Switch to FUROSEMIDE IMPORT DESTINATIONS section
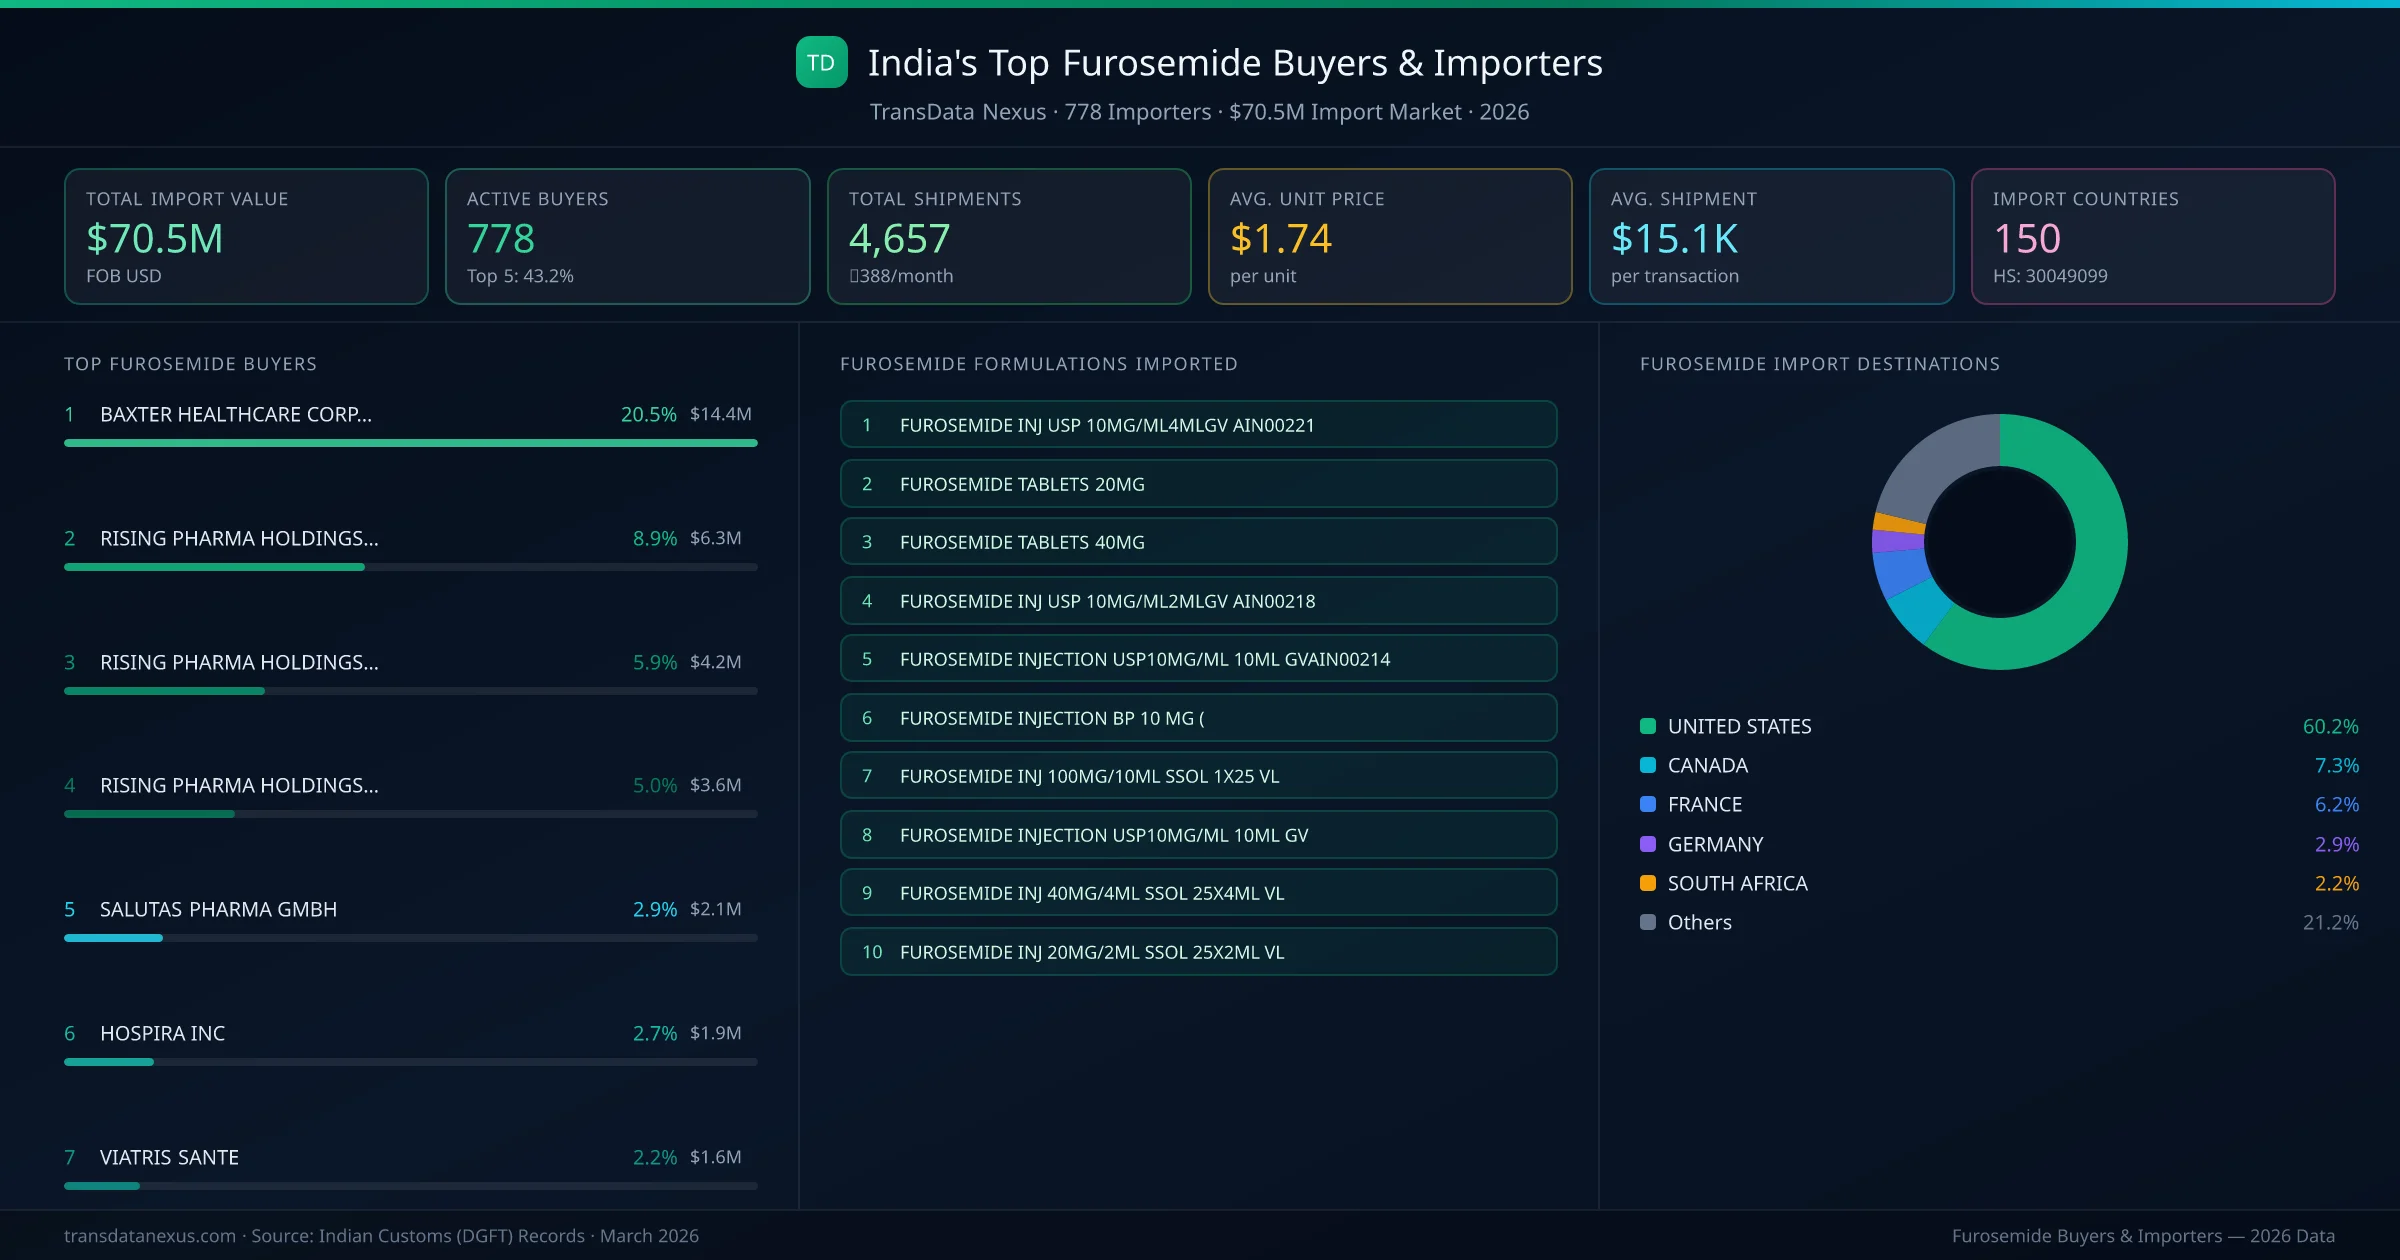Image resolution: width=2400 pixels, height=1260 pixels. [x=1820, y=364]
